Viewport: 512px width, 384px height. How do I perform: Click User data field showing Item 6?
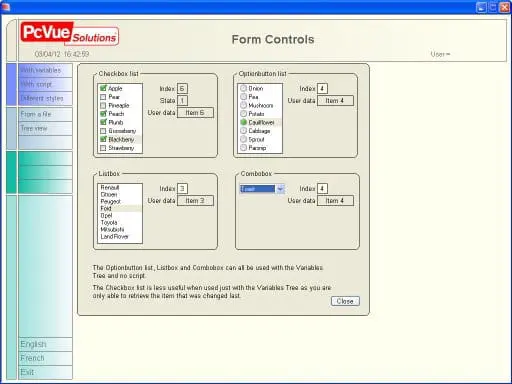tap(195, 113)
